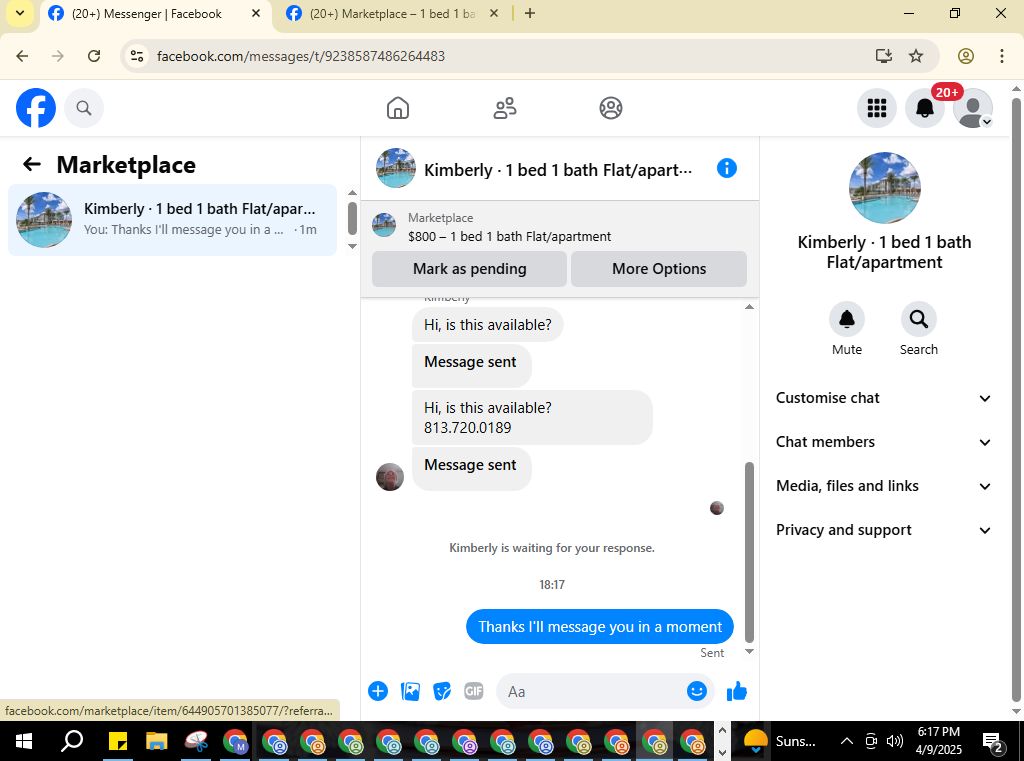Switch to the Marketplace 1 bed browser tab
The width and height of the screenshot is (1024, 761).
(392, 14)
